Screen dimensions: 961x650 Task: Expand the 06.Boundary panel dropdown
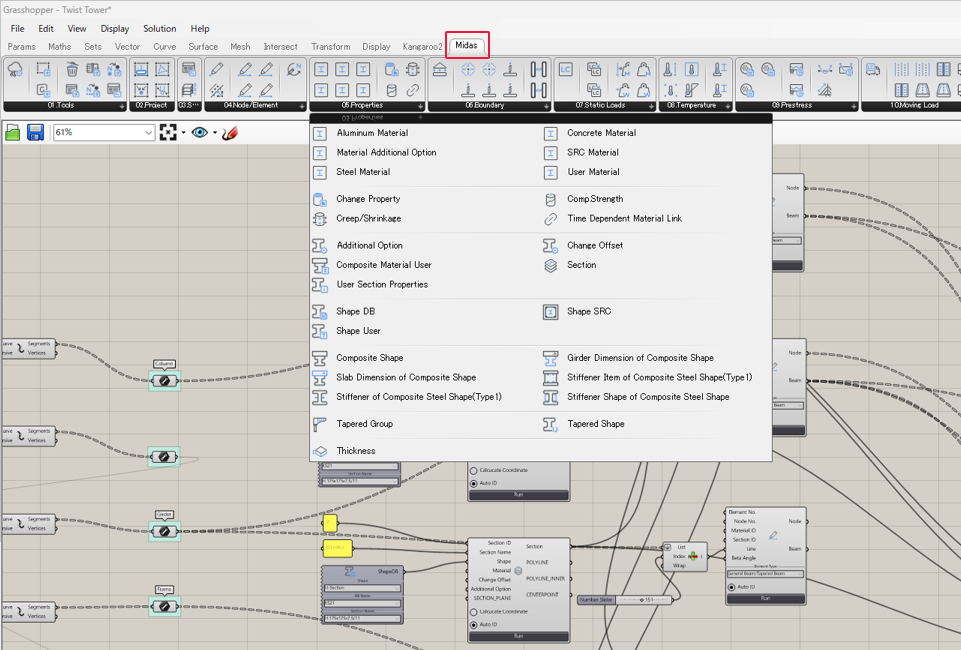point(545,107)
